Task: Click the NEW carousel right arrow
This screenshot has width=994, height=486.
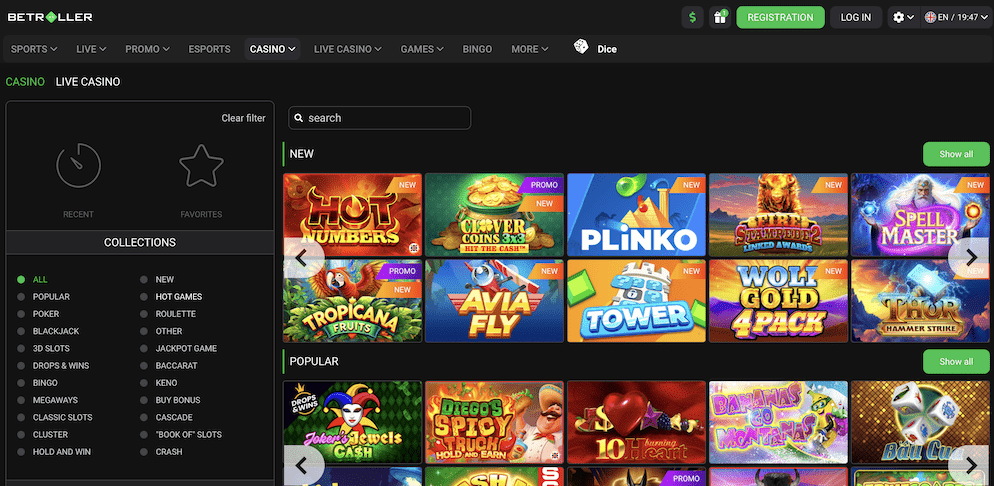Action: [971, 257]
